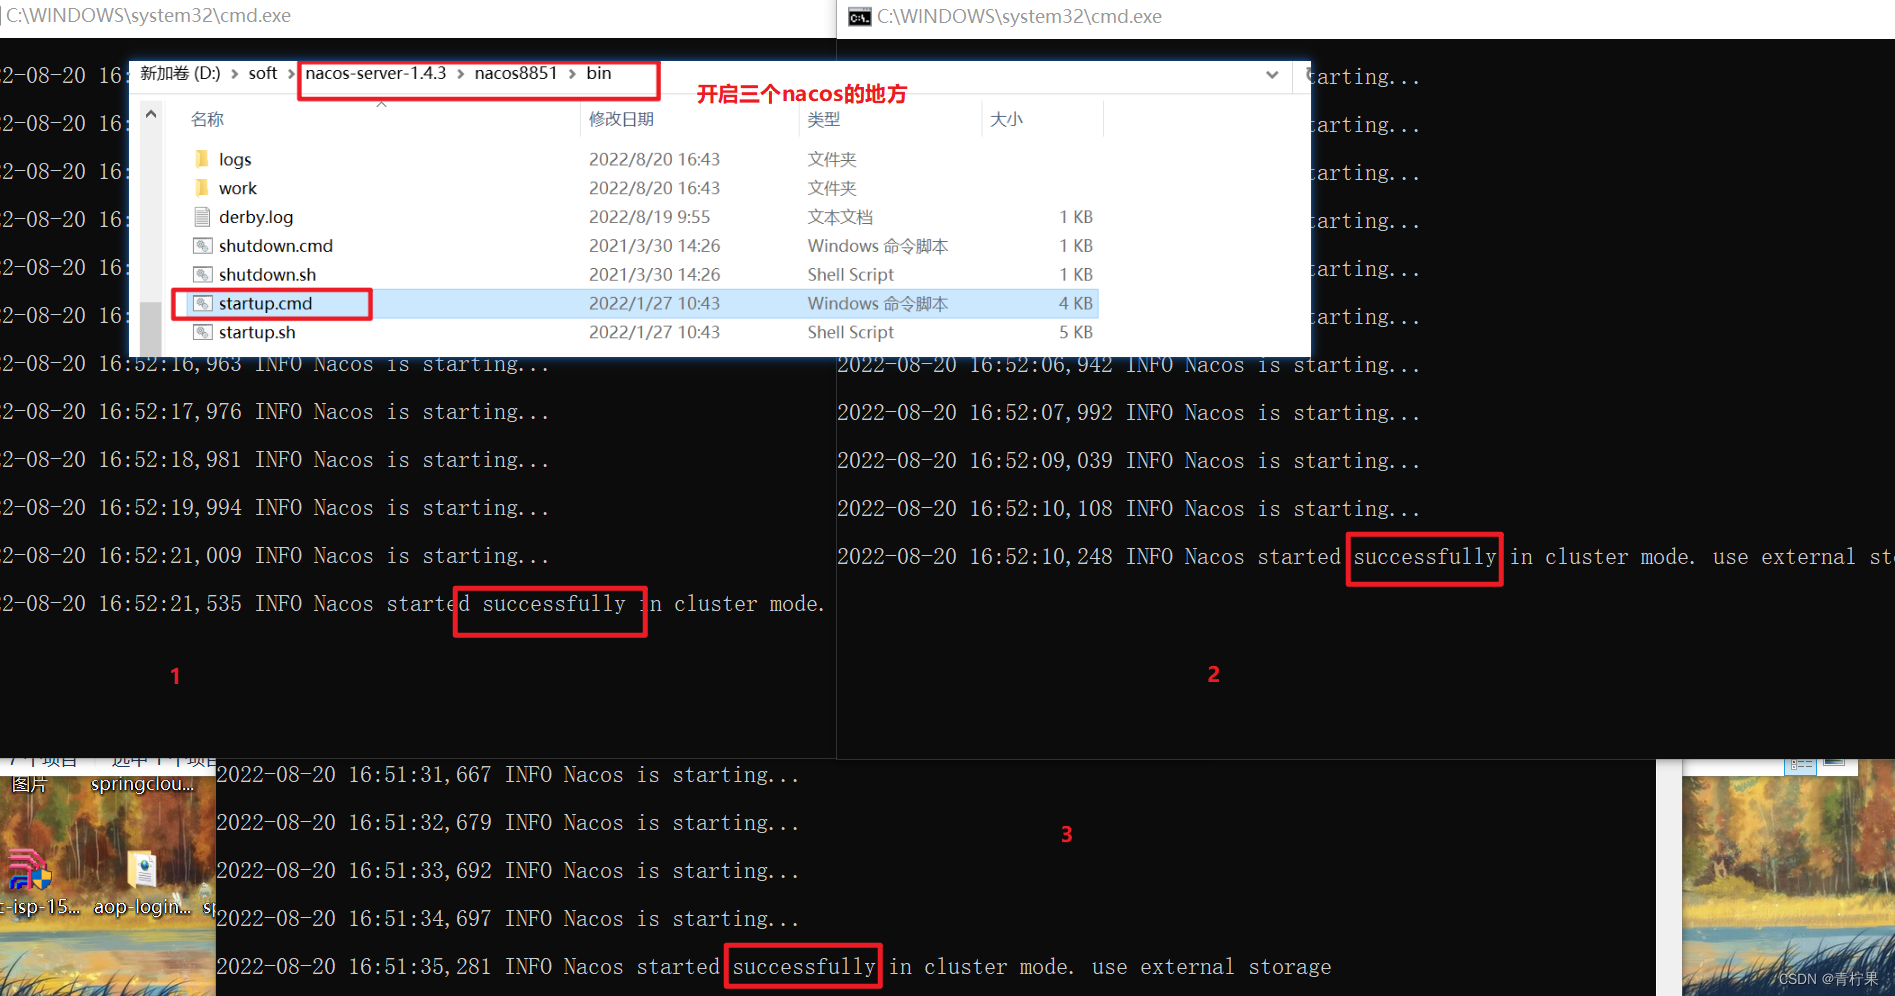Viewport: 1895px width, 996px height.
Task: Open the sort caret on the 名称 column
Action: 381,103
